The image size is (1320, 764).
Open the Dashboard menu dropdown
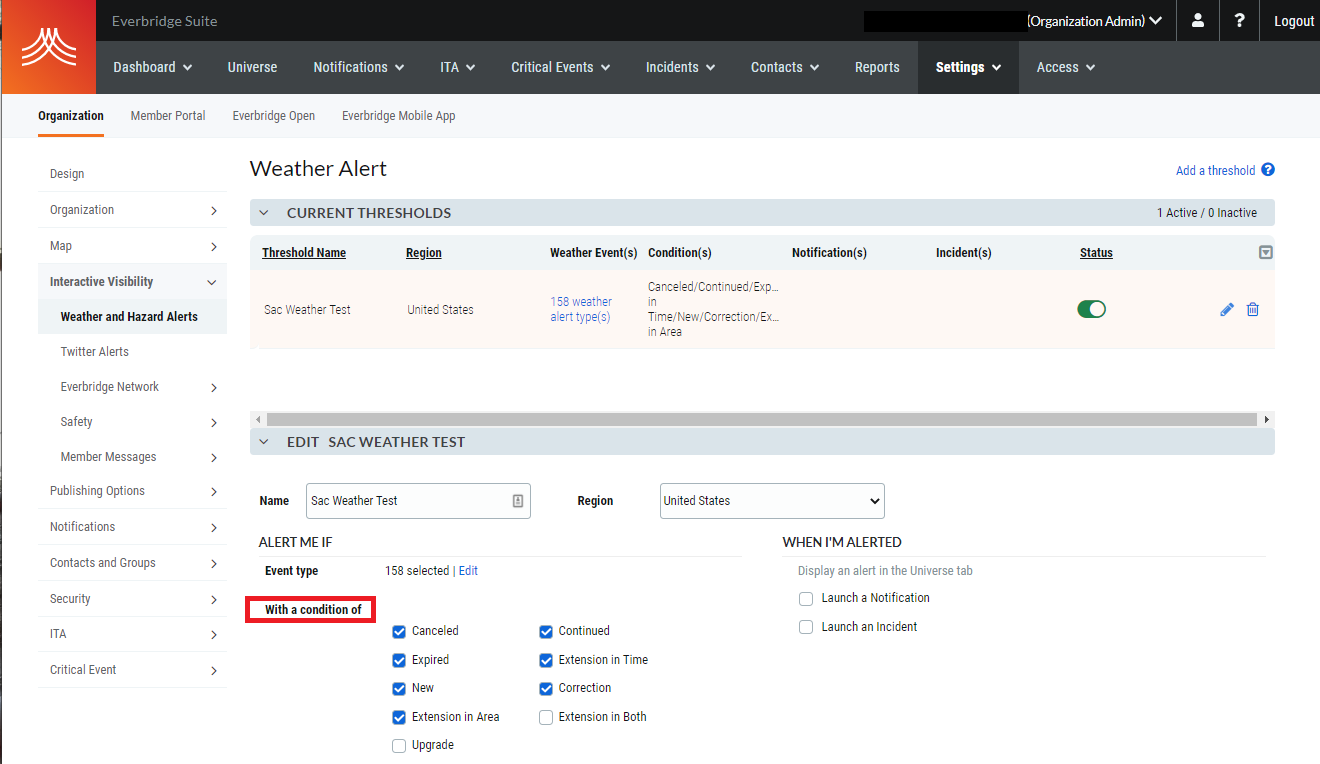153,67
